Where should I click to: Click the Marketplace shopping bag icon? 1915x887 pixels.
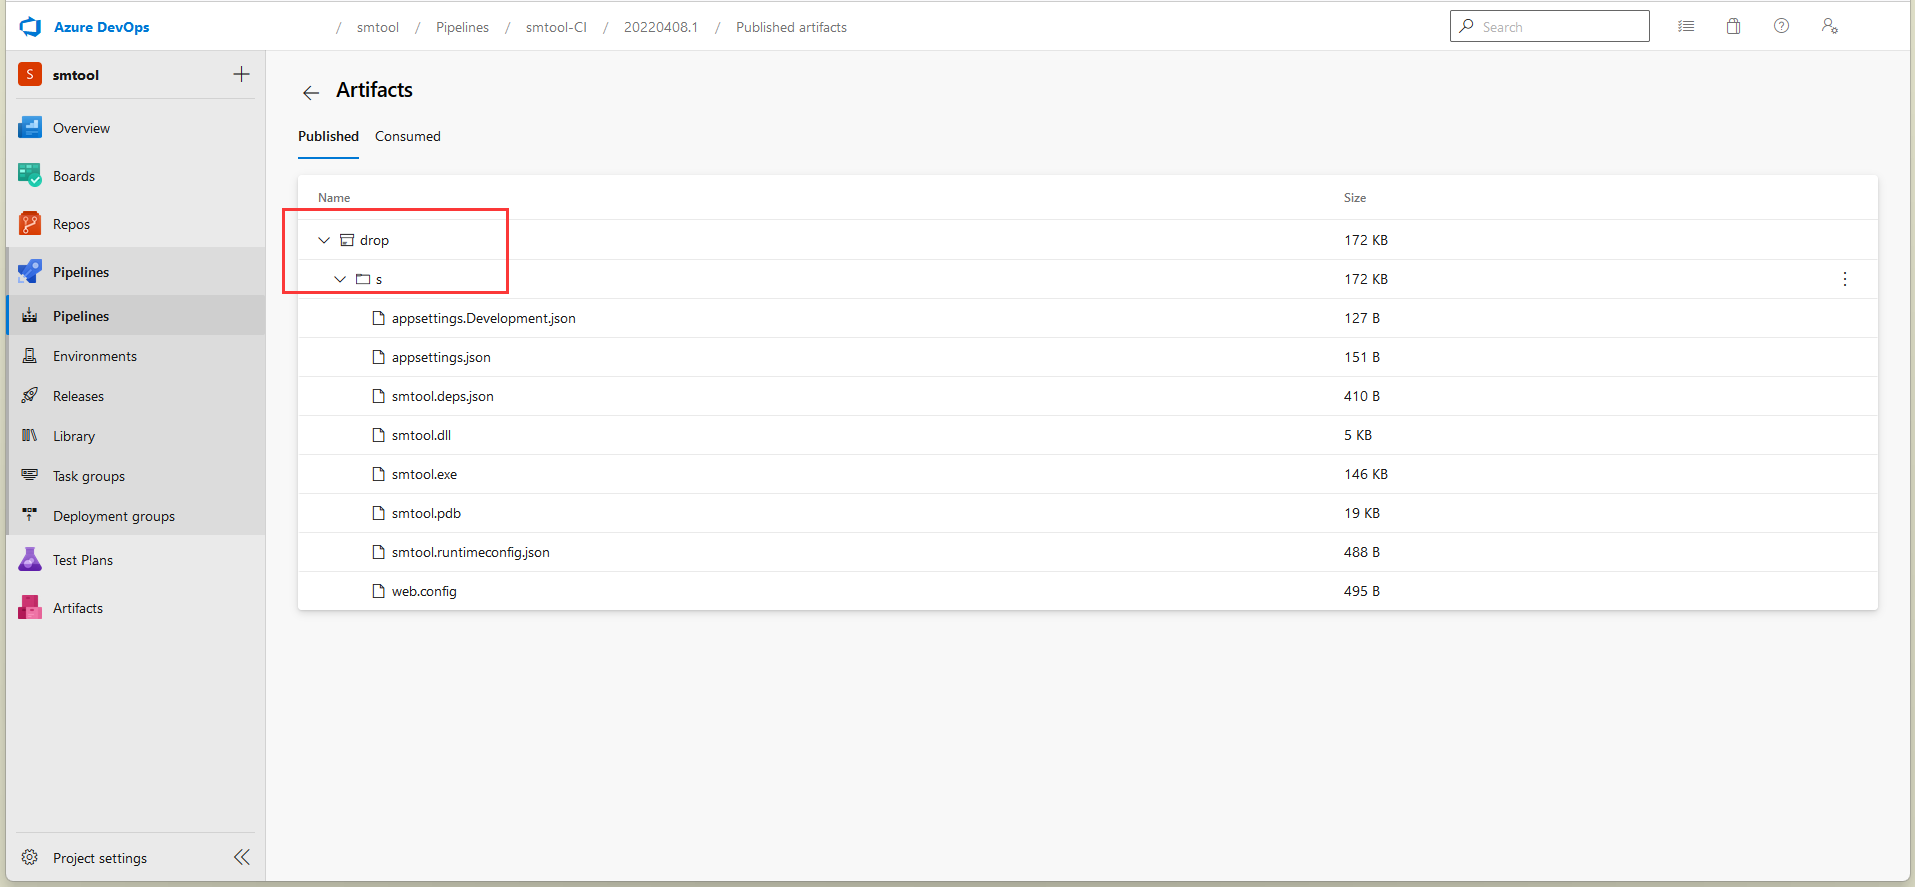(x=1733, y=27)
